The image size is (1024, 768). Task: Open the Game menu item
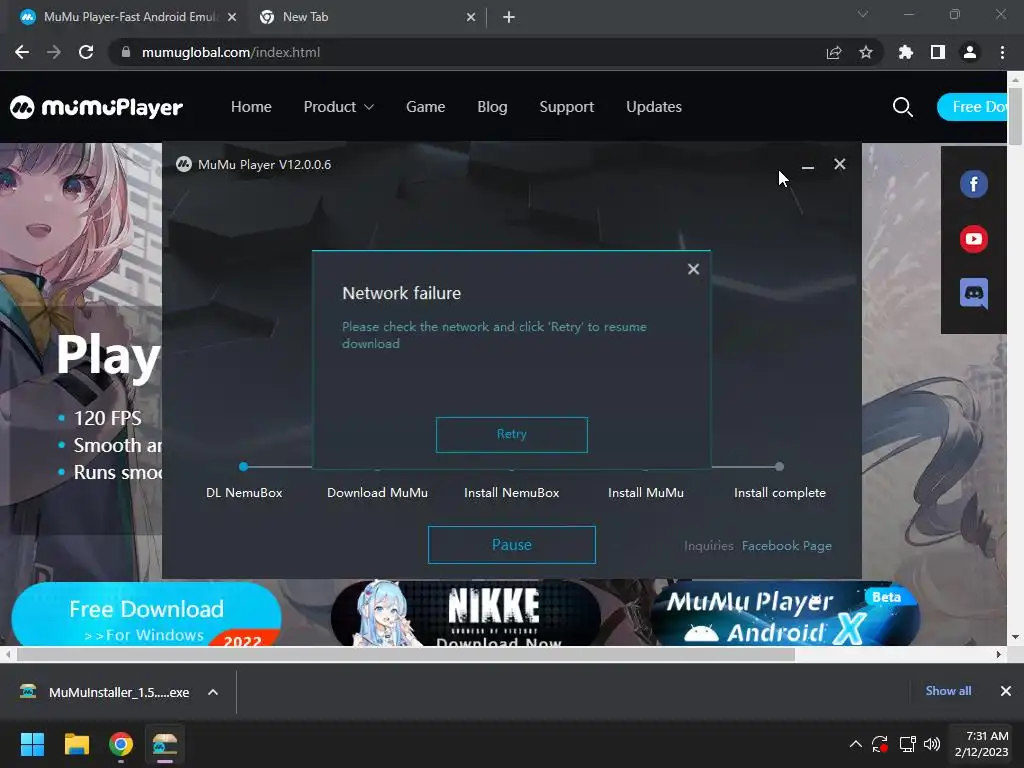click(425, 107)
